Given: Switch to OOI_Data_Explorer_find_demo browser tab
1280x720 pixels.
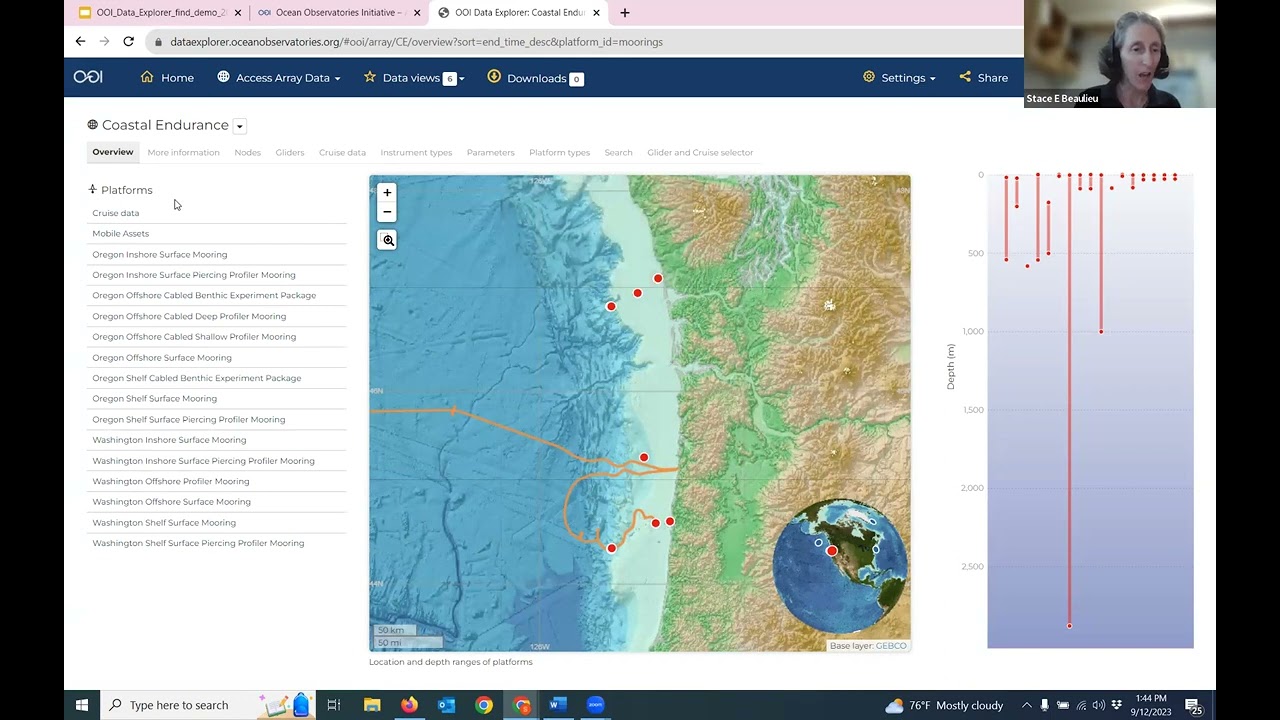Looking at the screenshot, I should [160, 13].
